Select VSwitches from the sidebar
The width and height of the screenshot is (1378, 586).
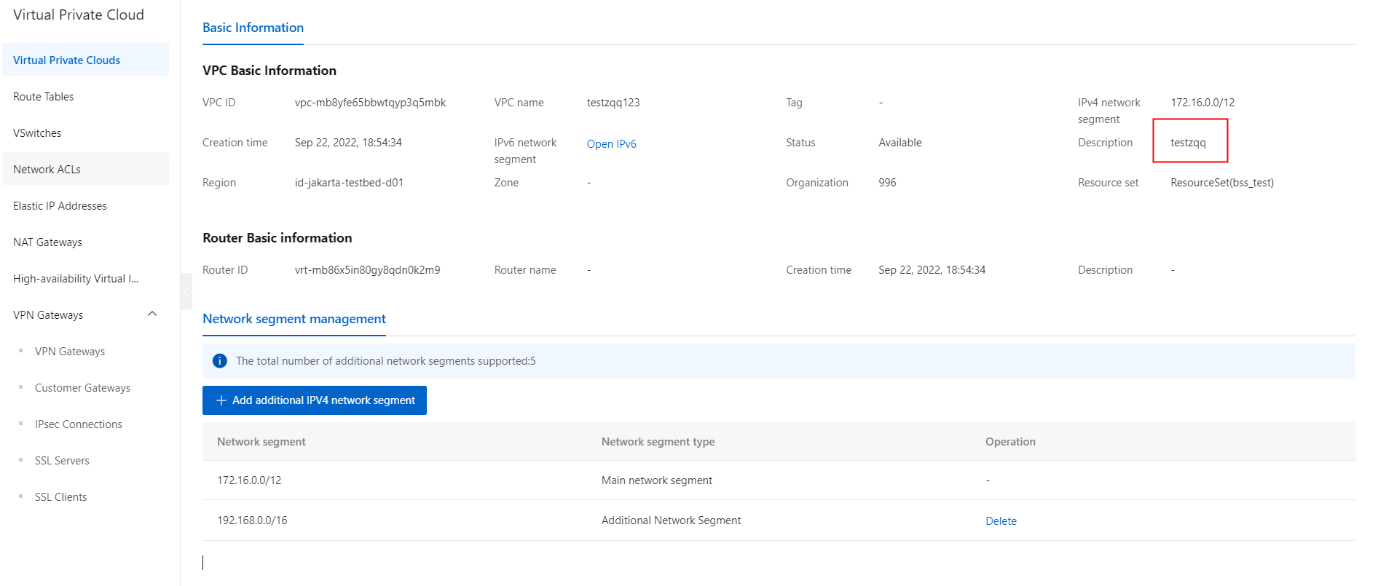point(85,133)
